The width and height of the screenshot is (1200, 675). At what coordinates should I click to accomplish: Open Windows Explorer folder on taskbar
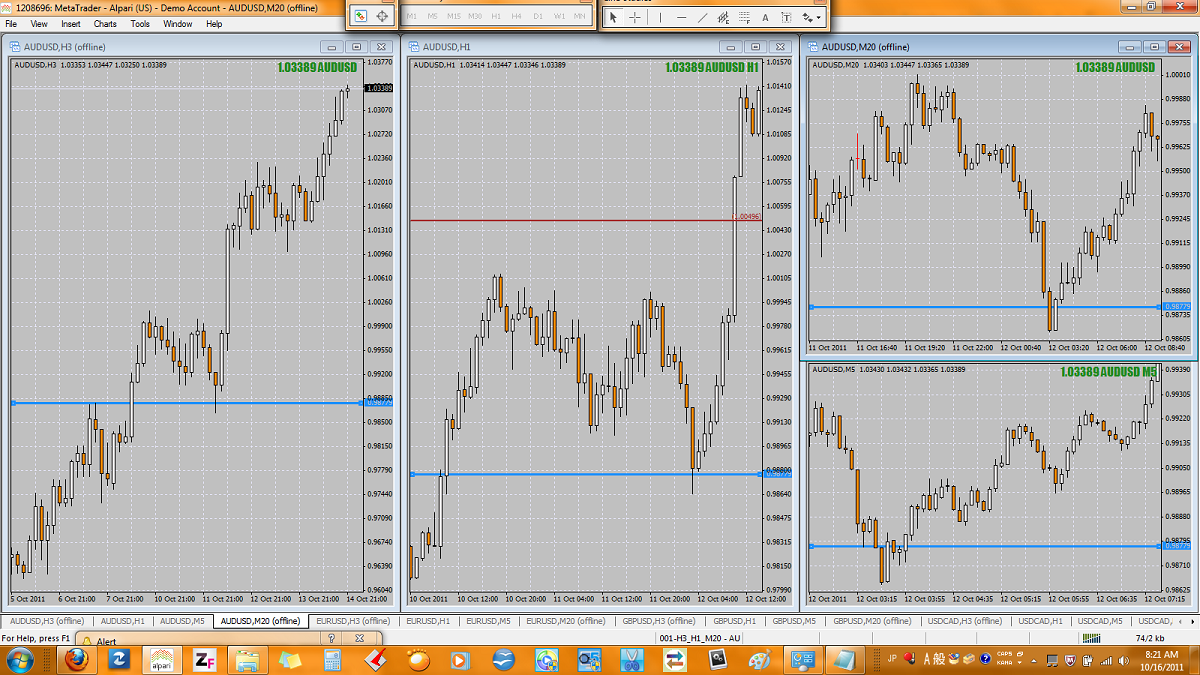point(247,659)
